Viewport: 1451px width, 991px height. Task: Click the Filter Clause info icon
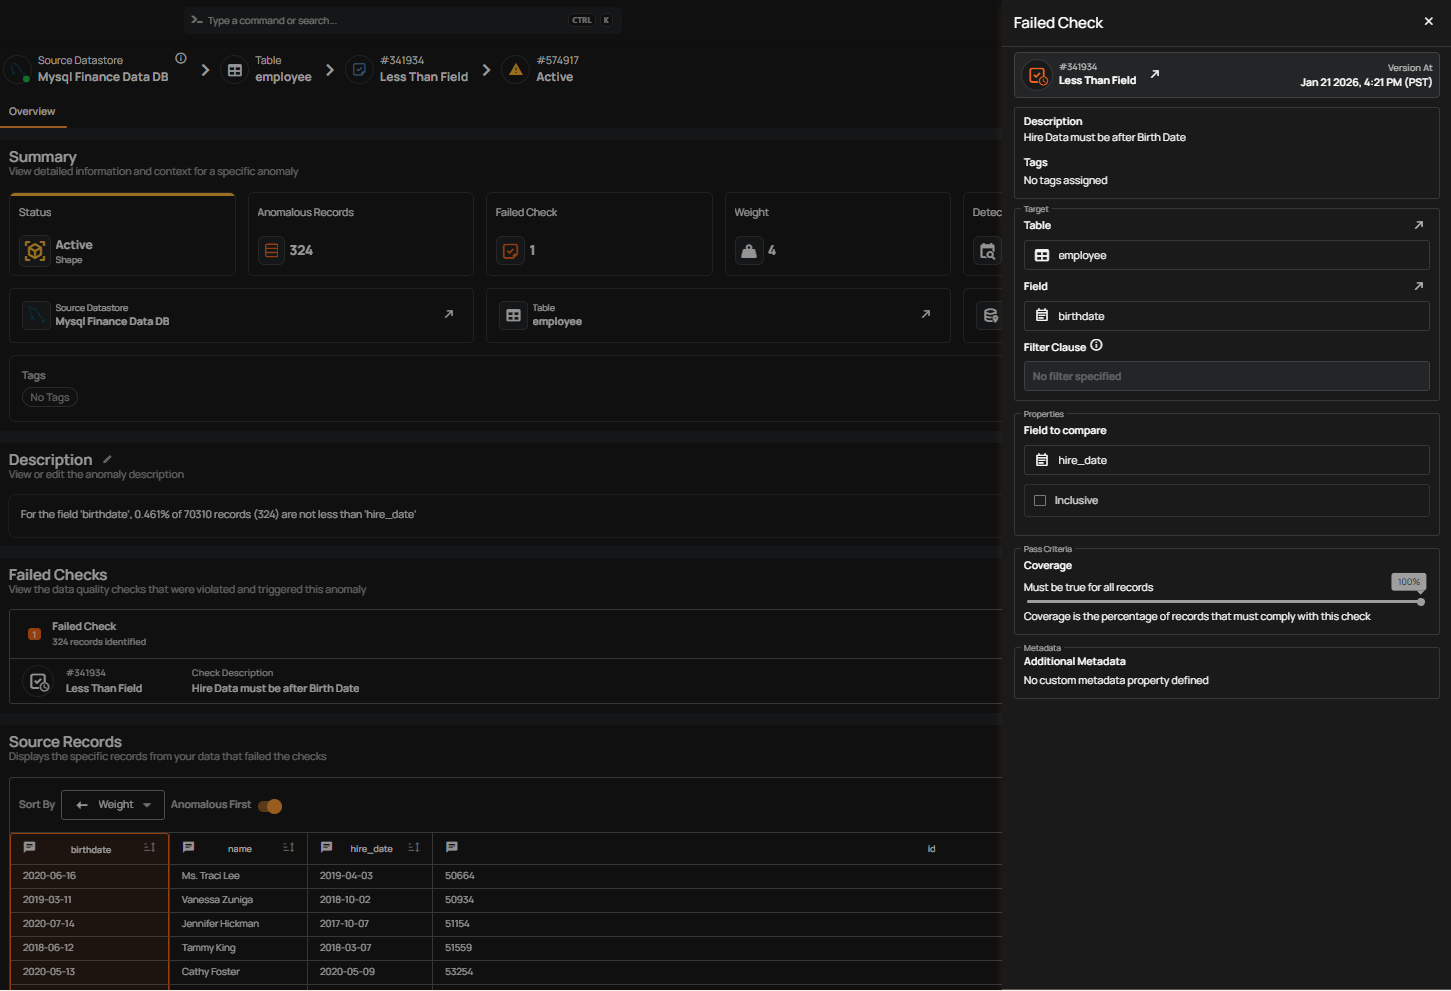pyautogui.click(x=1096, y=345)
